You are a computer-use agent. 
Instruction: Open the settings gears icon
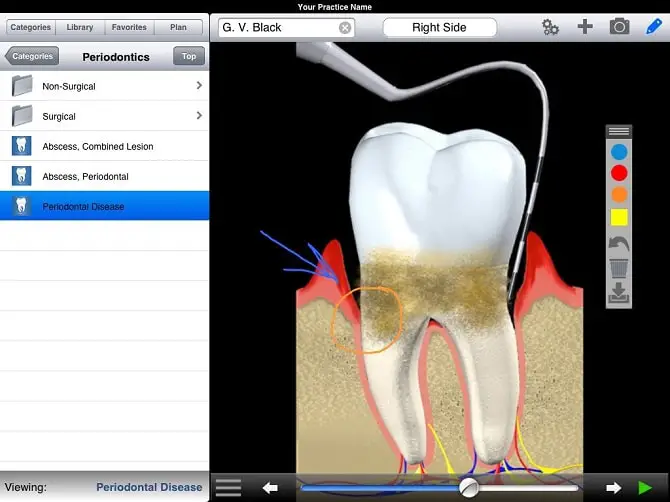pyautogui.click(x=550, y=27)
